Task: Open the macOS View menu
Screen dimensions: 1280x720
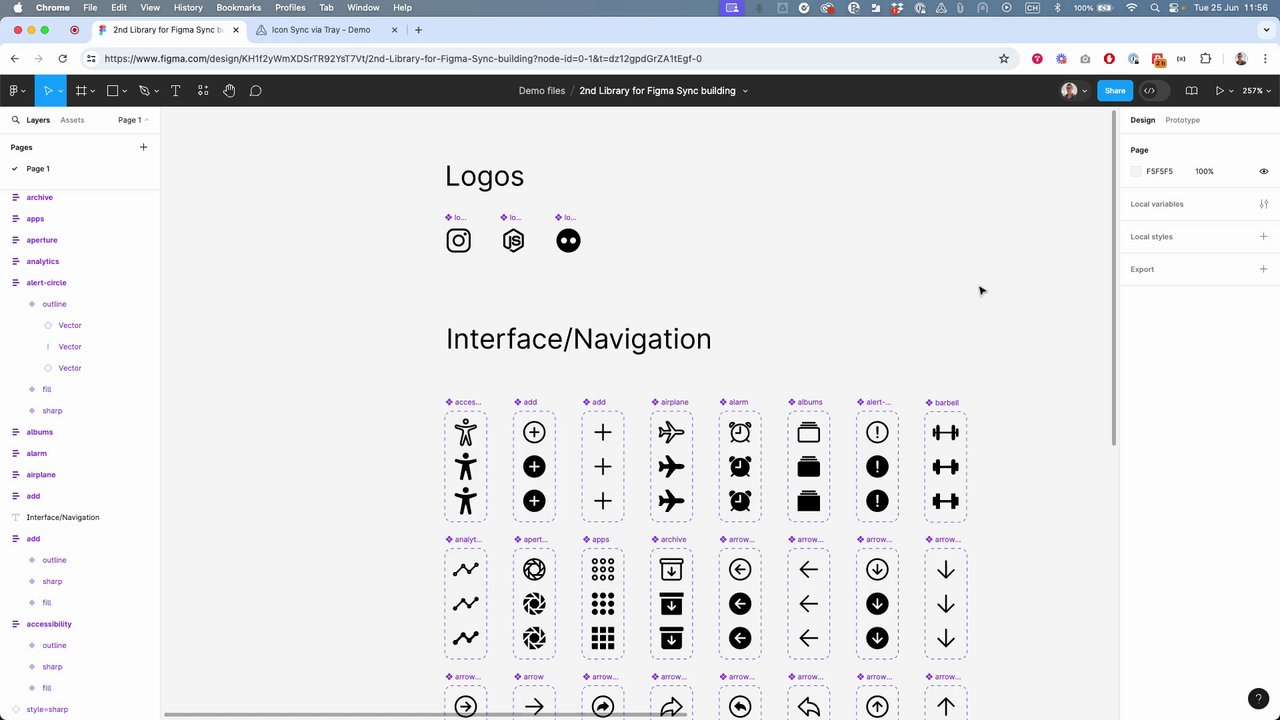Action: click(x=150, y=8)
